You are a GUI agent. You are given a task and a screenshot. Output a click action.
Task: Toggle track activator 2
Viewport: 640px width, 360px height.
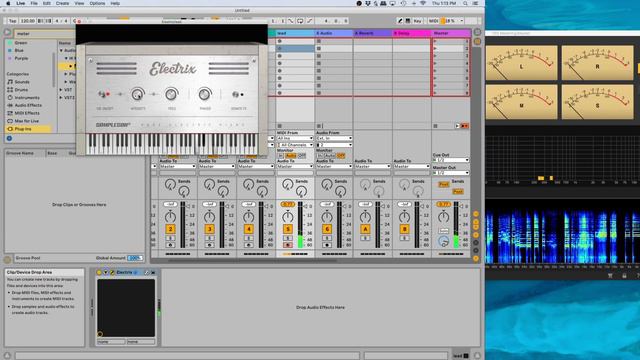pos(170,229)
